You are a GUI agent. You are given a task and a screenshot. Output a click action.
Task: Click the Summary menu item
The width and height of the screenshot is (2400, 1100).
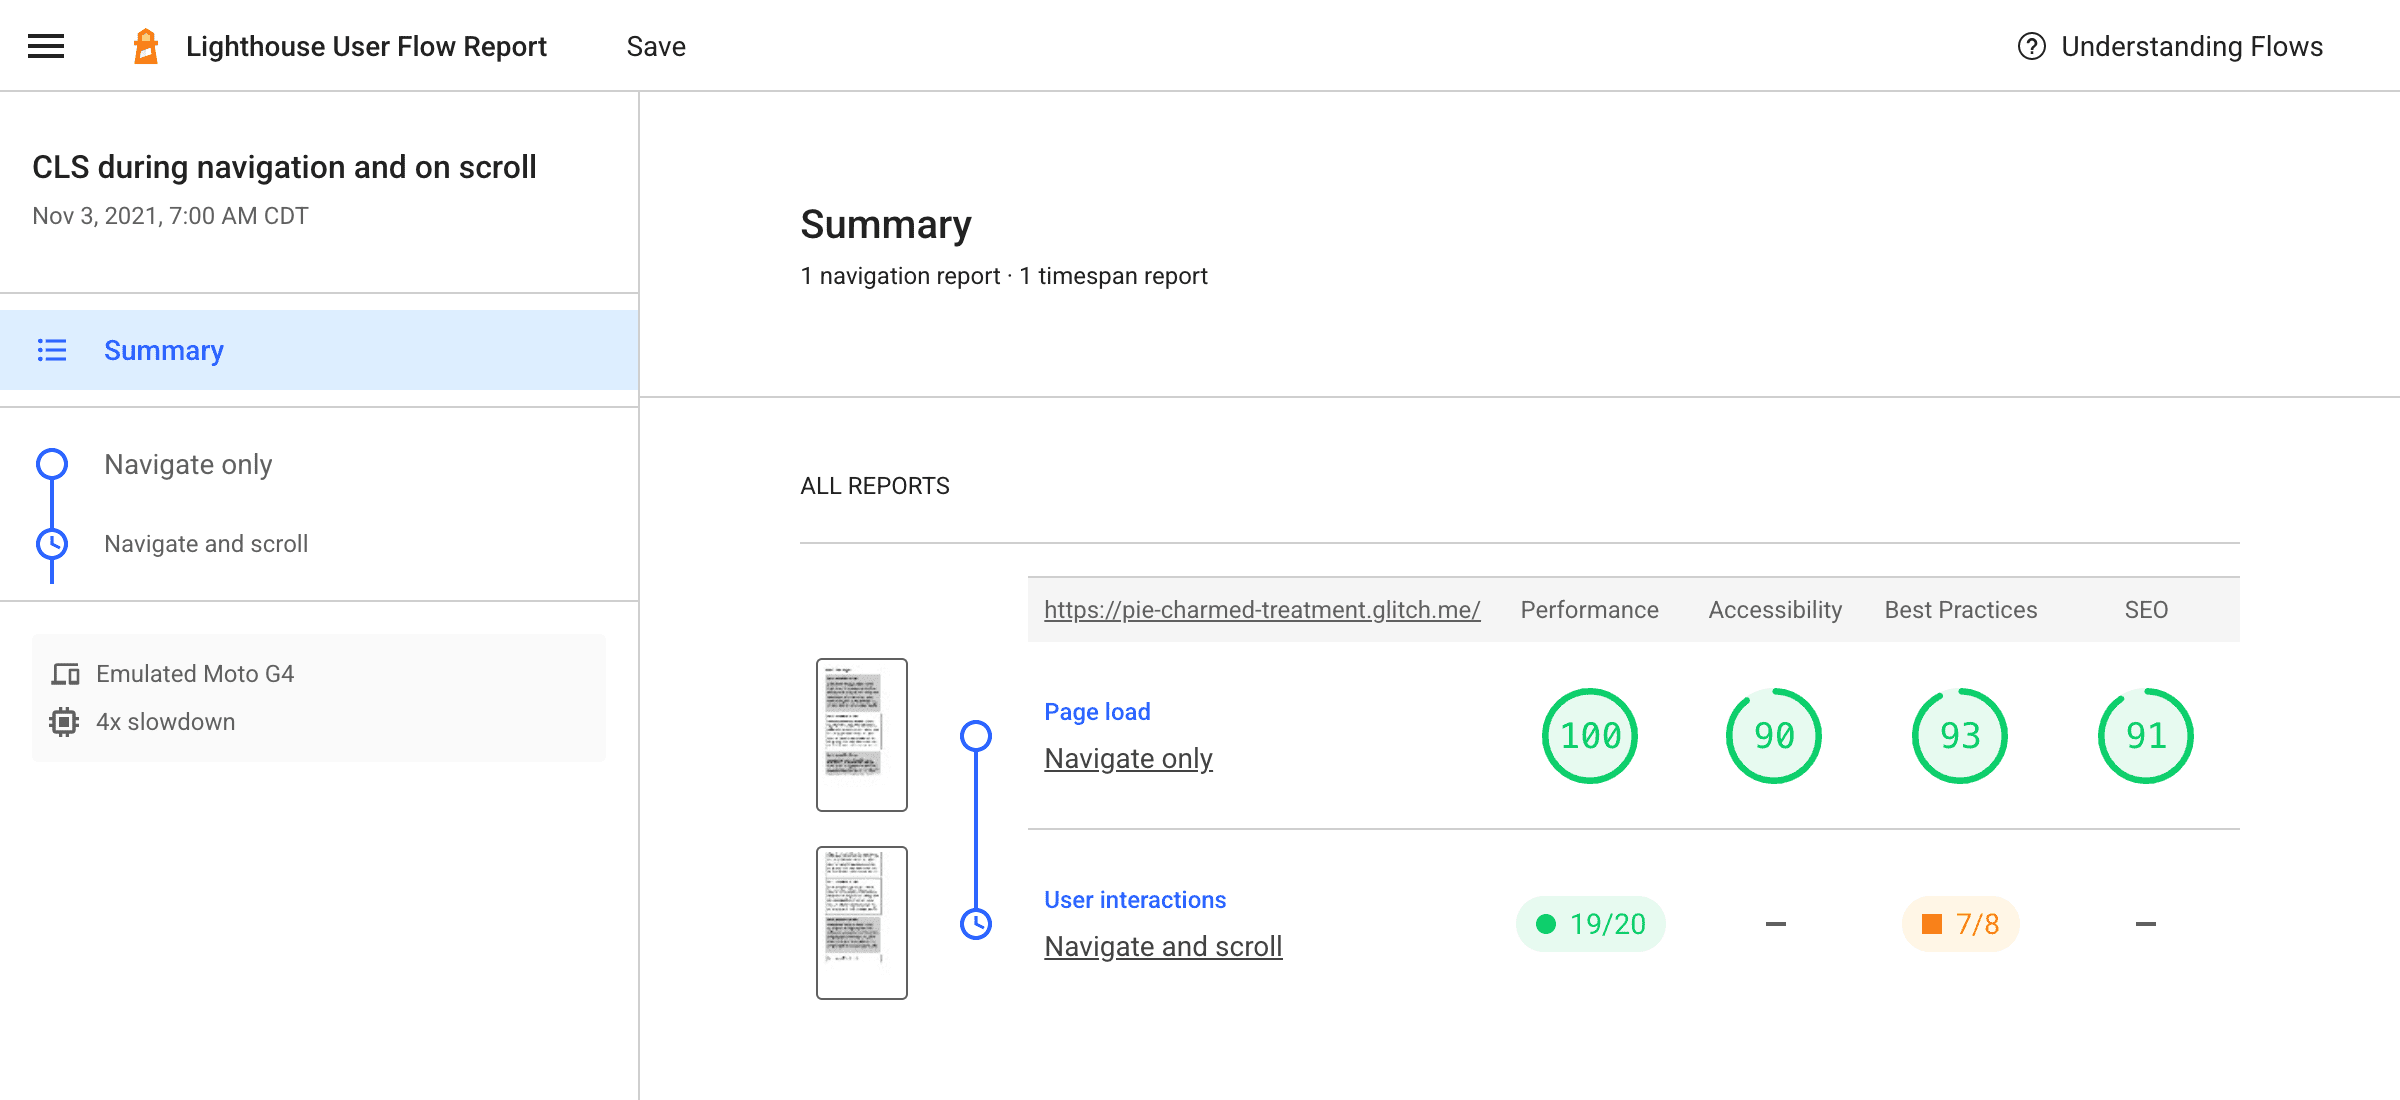pyautogui.click(x=162, y=350)
